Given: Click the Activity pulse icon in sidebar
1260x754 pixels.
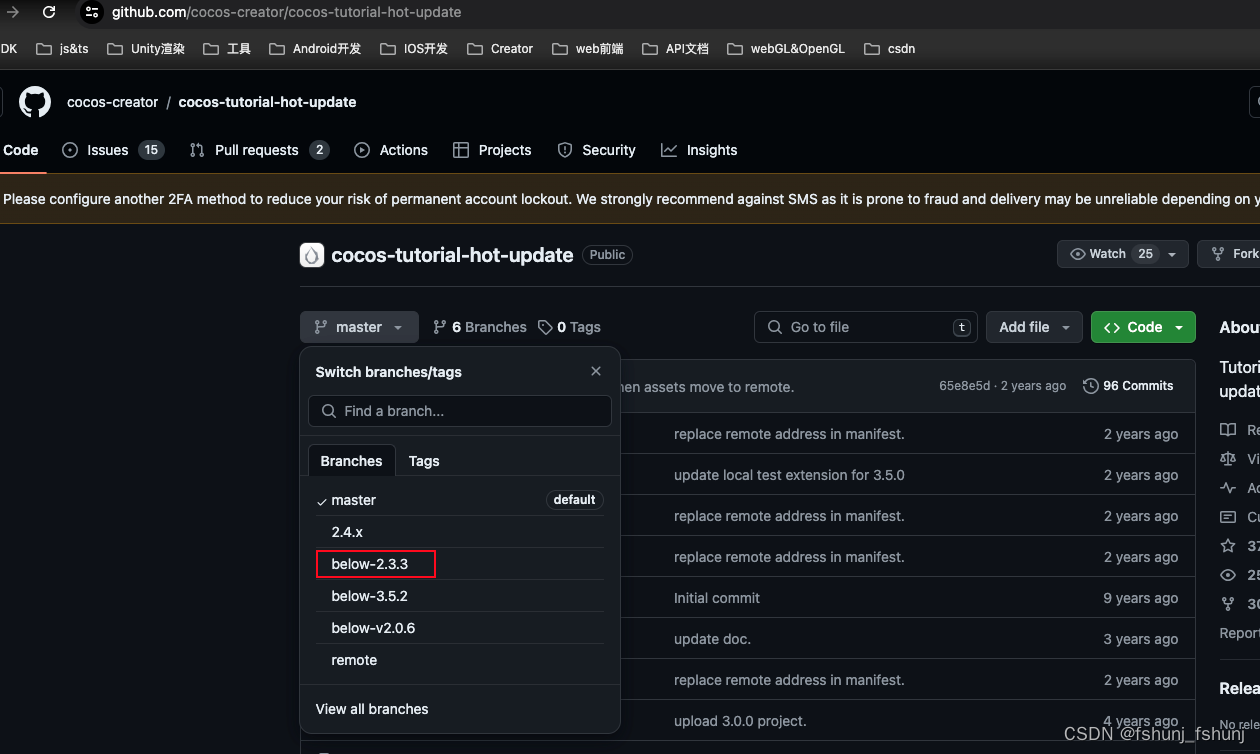Looking at the screenshot, I should (x=1228, y=488).
